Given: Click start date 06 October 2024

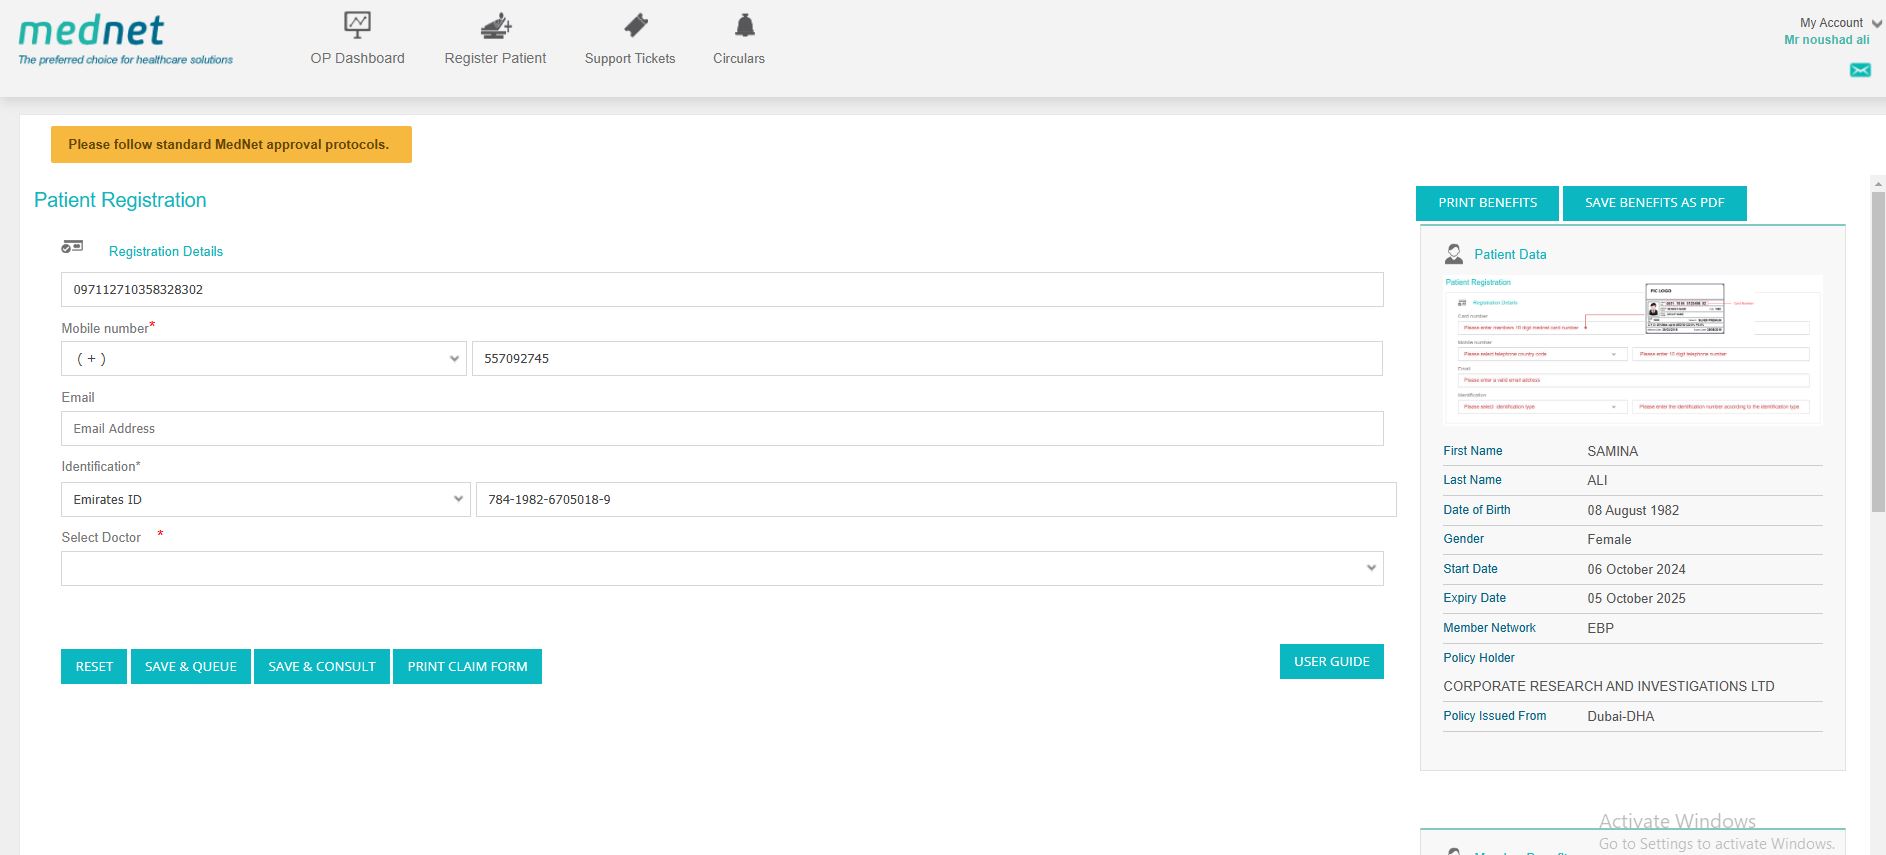Looking at the screenshot, I should pyautogui.click(x=1636, y=569).
